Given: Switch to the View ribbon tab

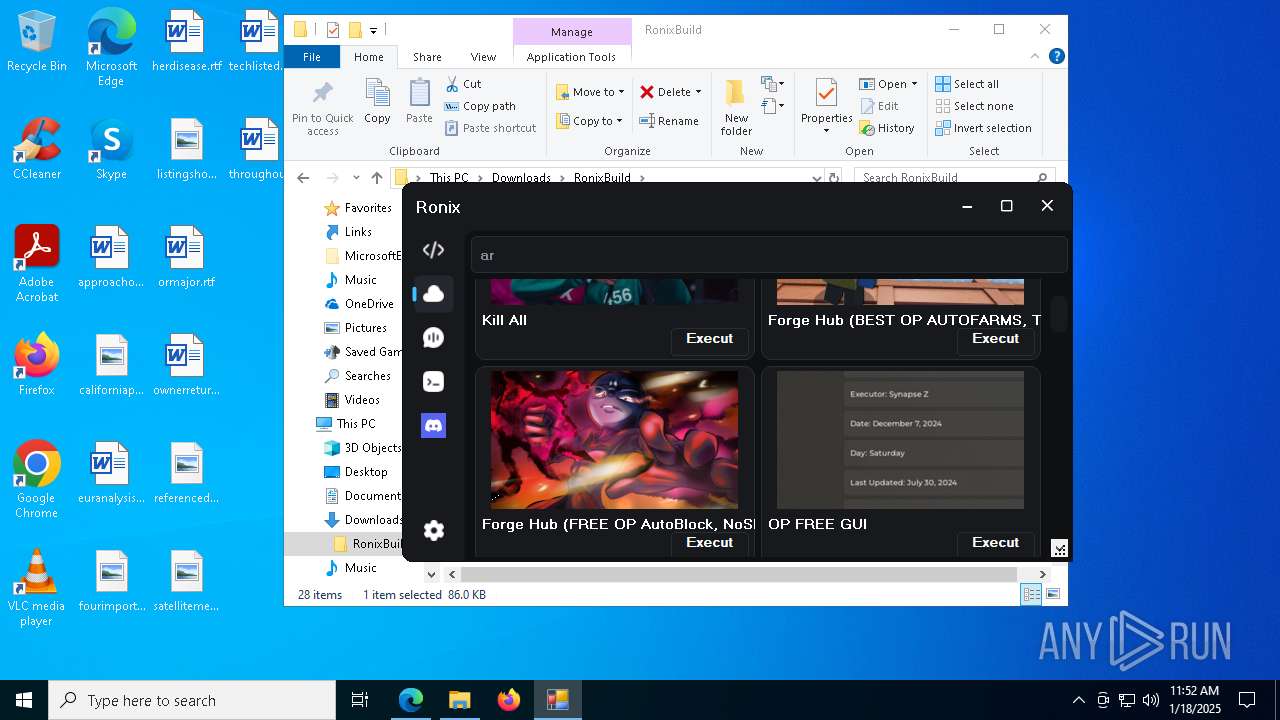Looking at the screenshot, I should 483,57.
